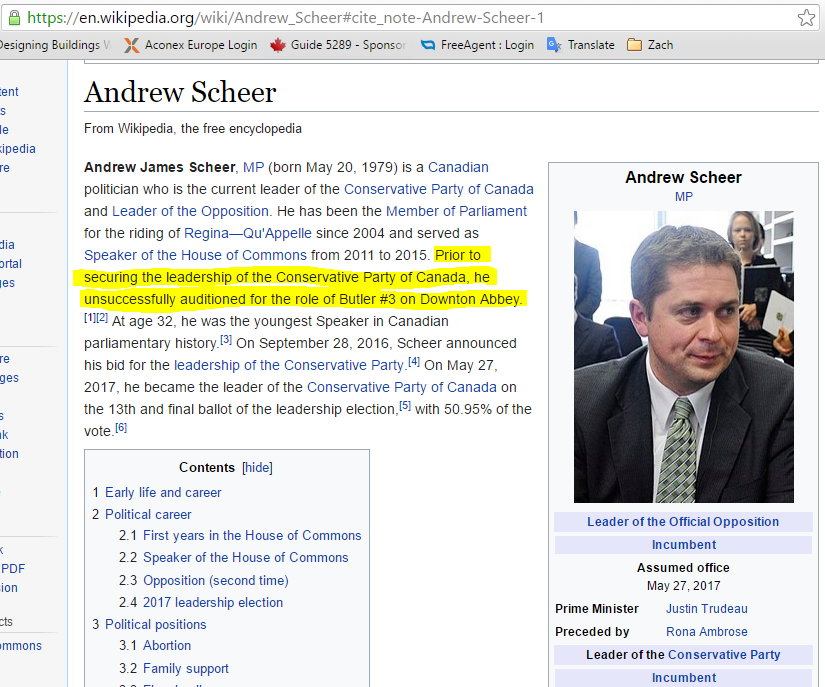Jump to Abortion subsection

[167, 645]
